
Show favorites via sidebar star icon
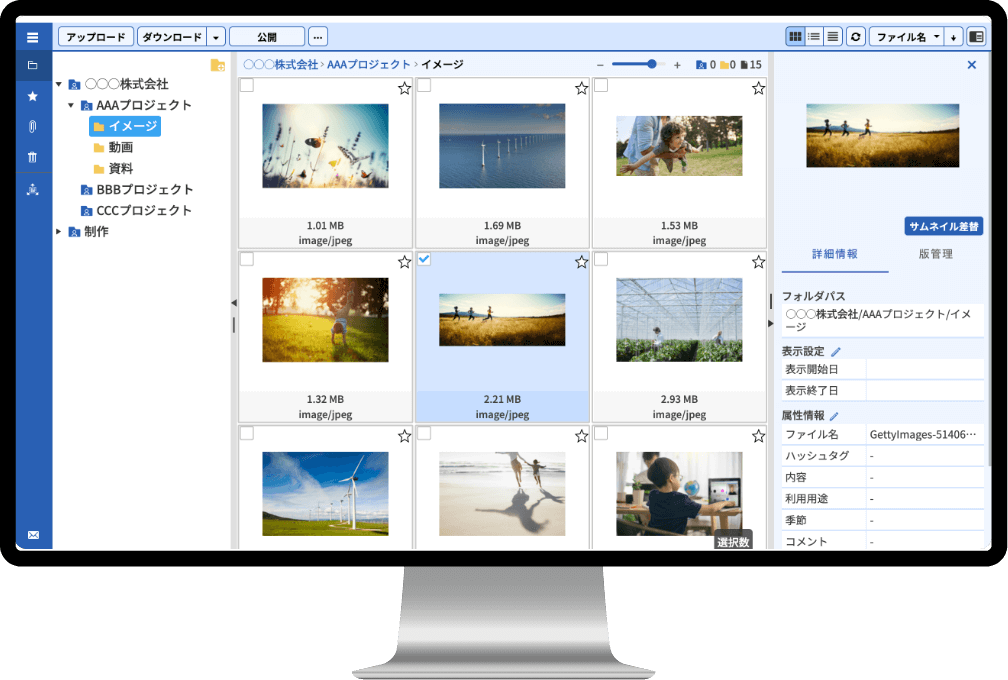pyautogui.click(x=32, y=96)
